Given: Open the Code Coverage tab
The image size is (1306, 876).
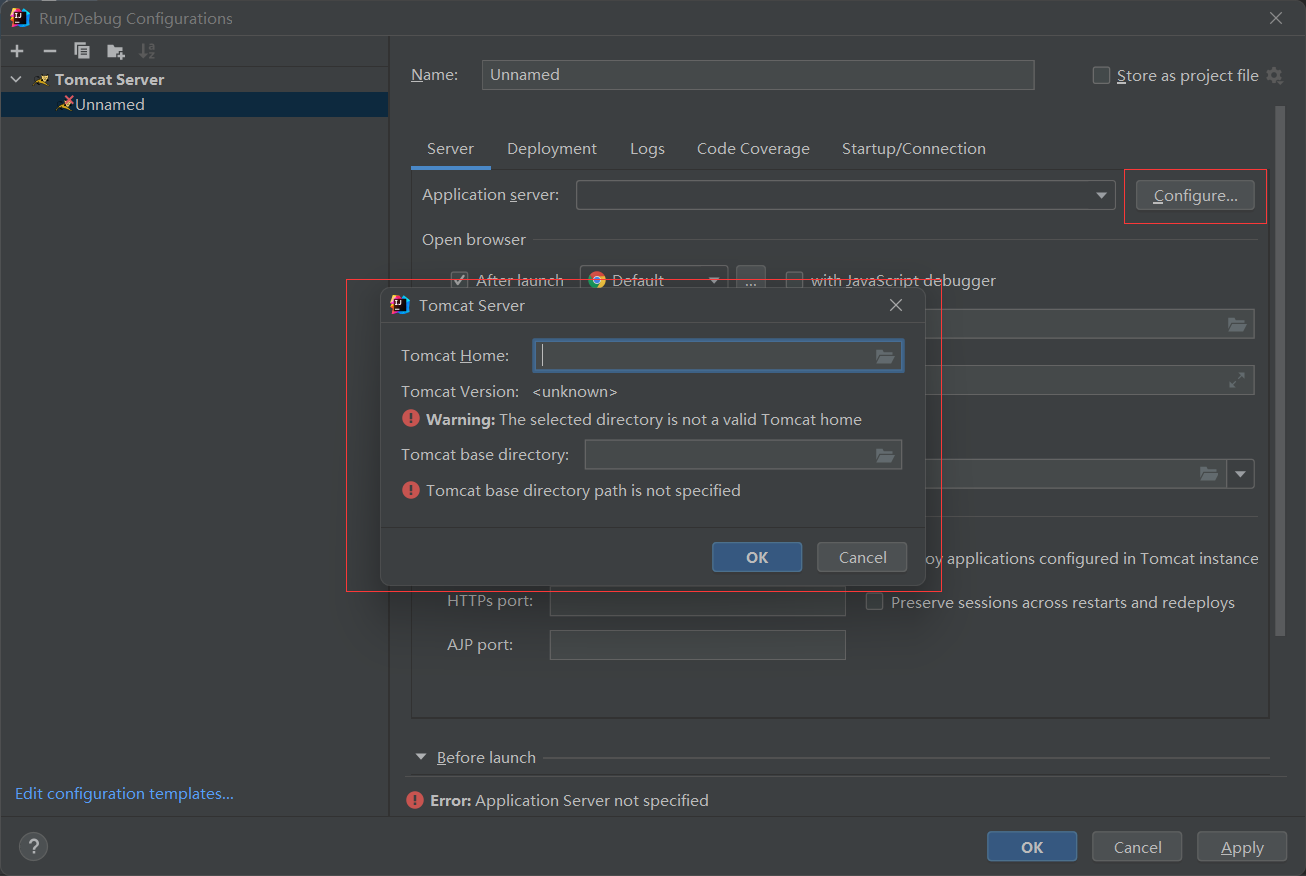Looking at the screenshot, I should click(753, 148).
